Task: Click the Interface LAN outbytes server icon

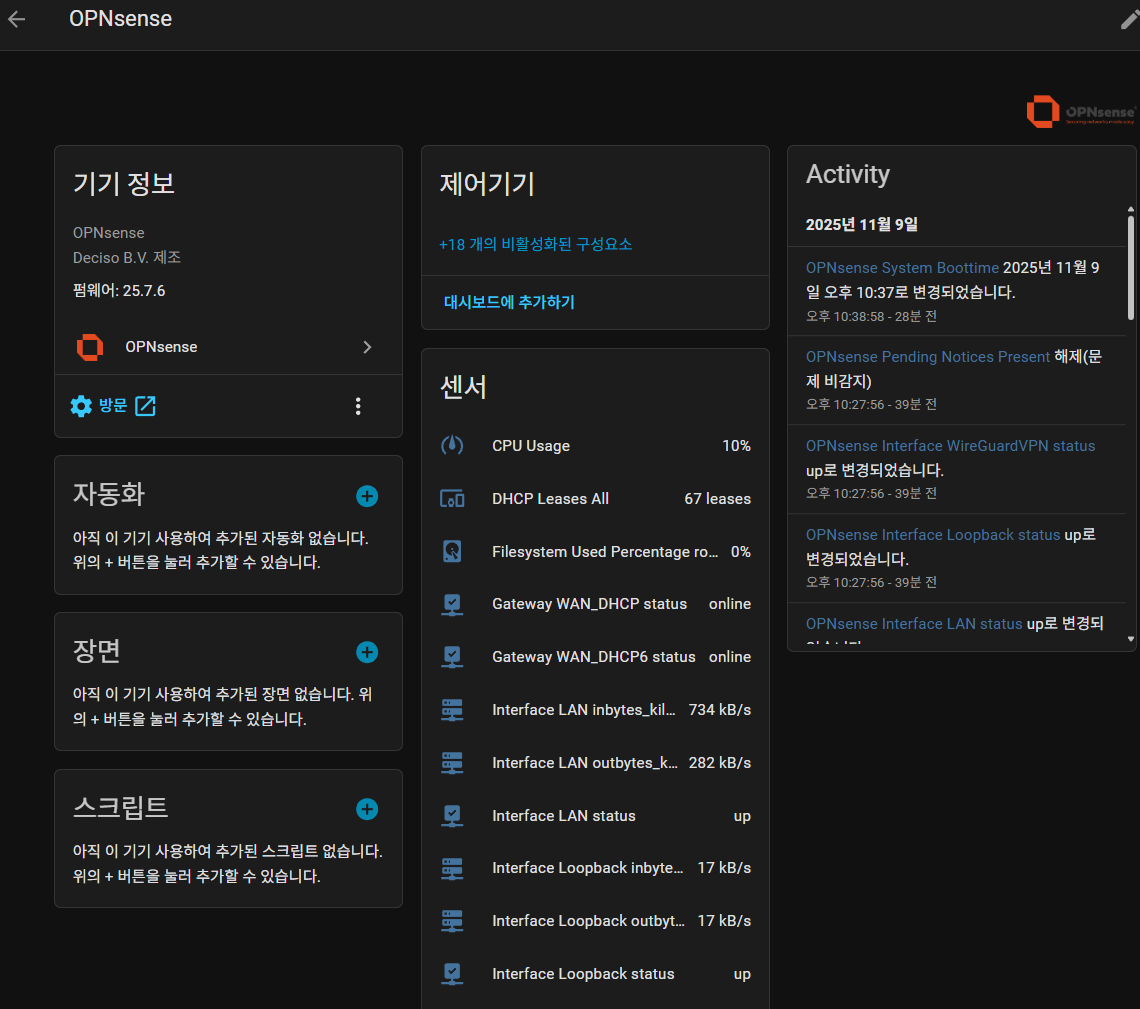Action: tap(452, 763)
